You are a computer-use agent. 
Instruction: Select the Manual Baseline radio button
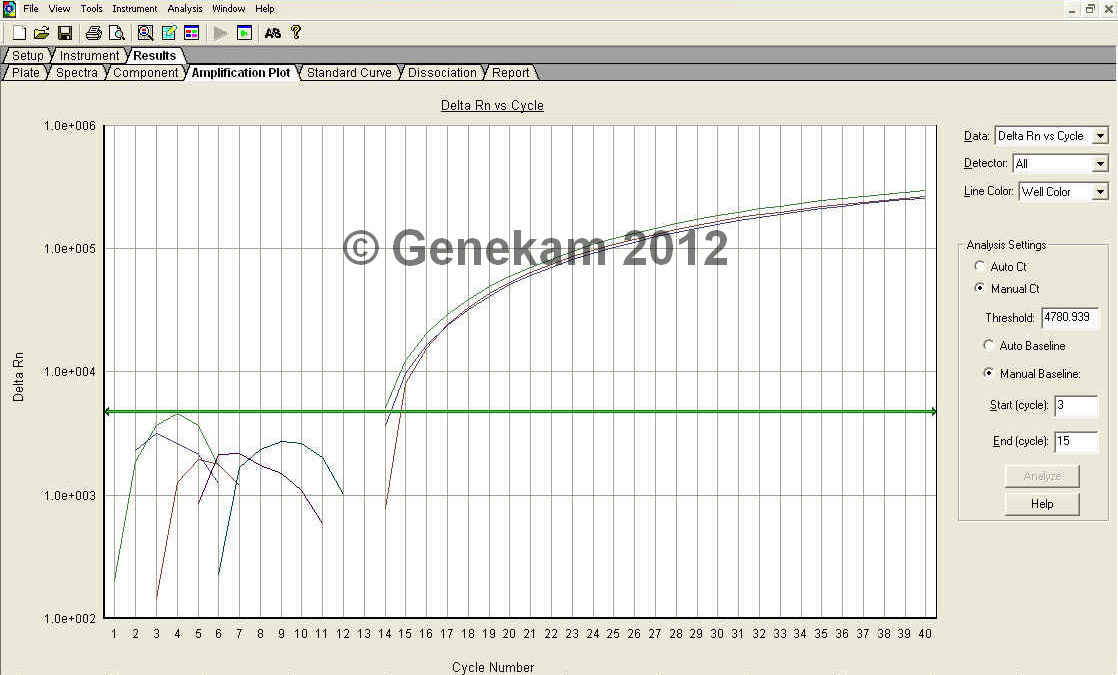pos(988,373)
